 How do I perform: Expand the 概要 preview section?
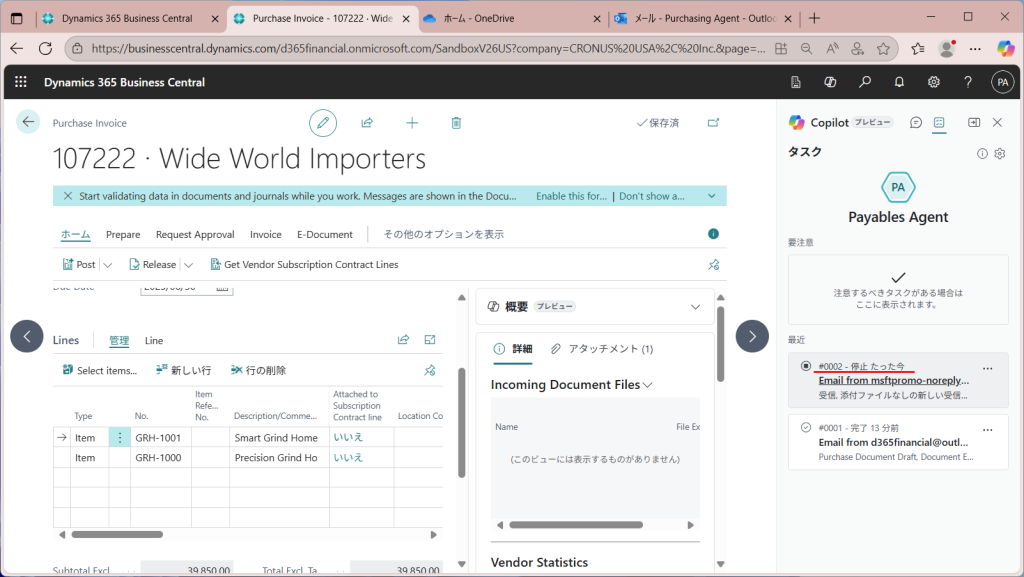tap(696, 307)
